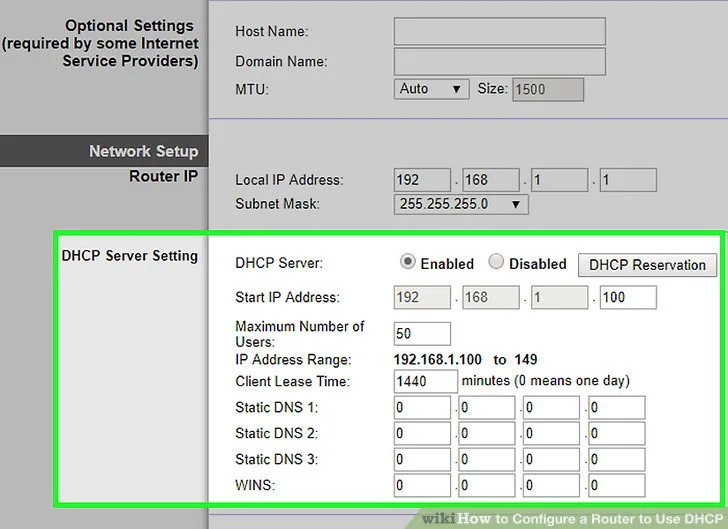Click Static DNS 2 third octet field

point(552,433)
